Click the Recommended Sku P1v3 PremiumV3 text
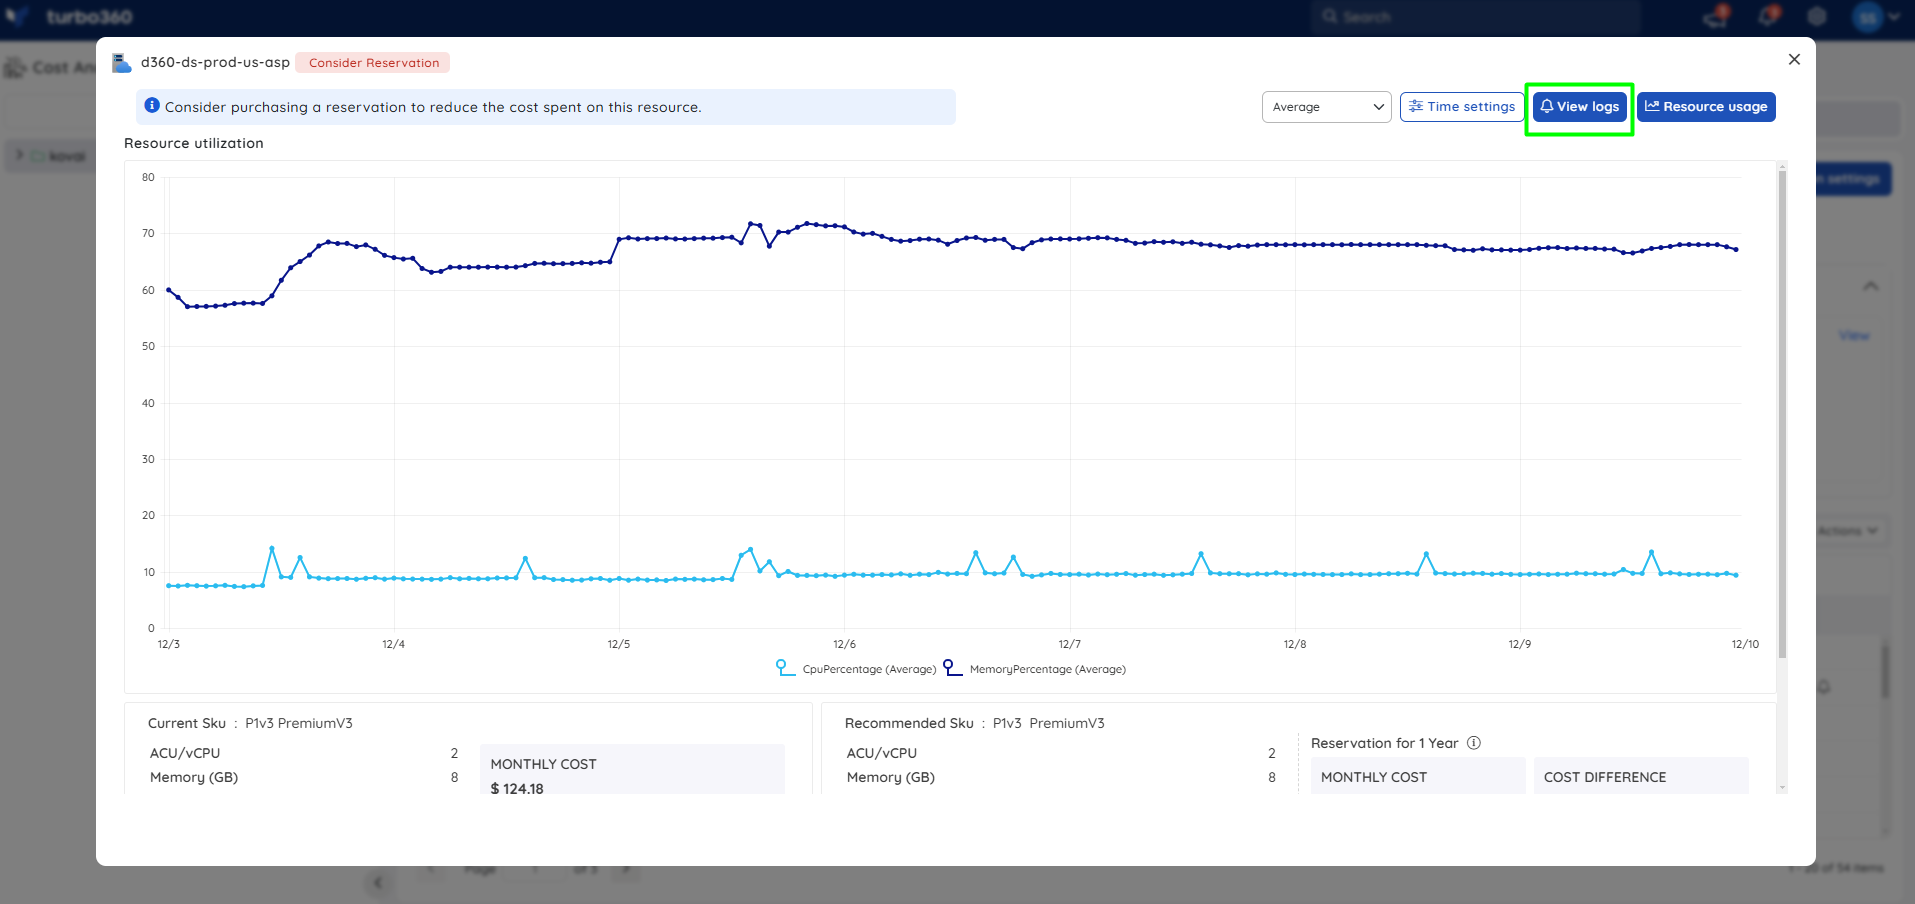 975,723
